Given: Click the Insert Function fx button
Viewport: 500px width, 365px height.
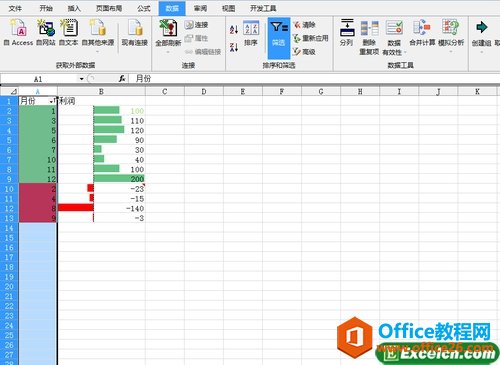Looking at the screenshot, I should coord(122,79).
